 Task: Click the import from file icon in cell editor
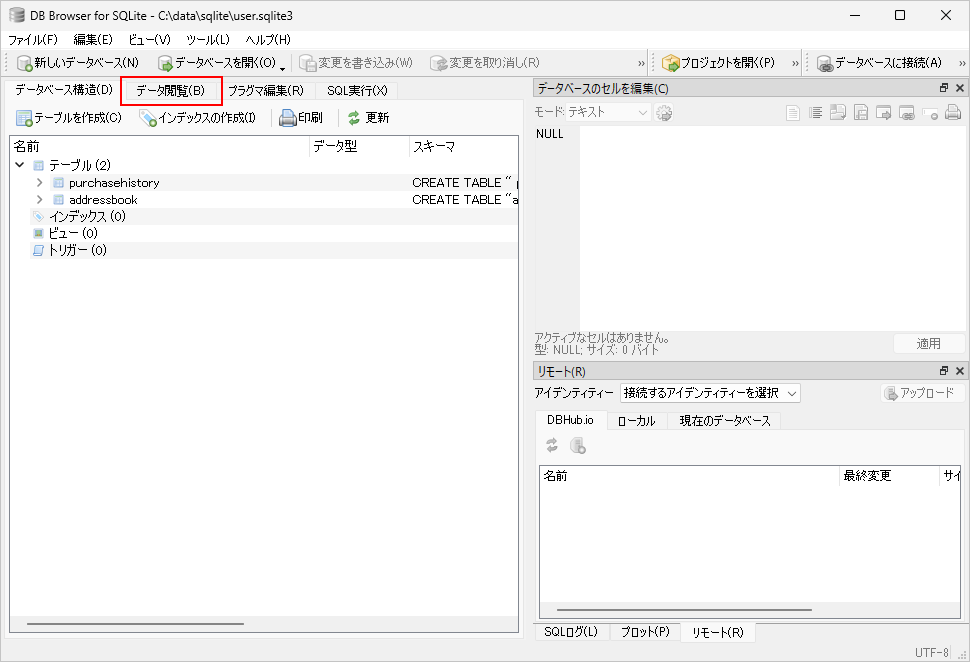[x=838, y=113]
